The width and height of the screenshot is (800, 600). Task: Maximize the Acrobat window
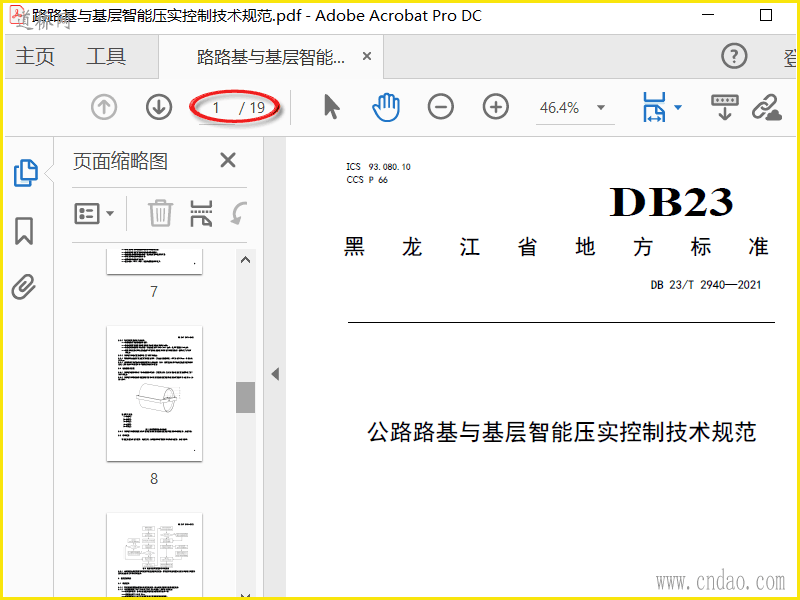(x=766, y=15)
